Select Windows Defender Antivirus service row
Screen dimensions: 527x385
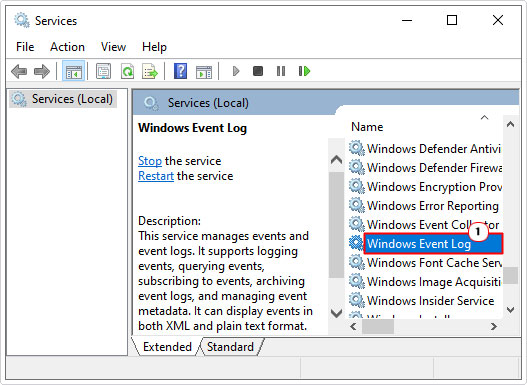[424, 148]
